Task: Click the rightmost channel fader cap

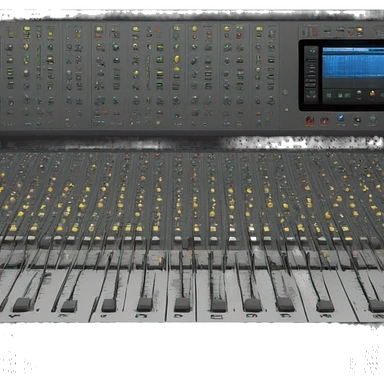Action: [x=377, y=306]
